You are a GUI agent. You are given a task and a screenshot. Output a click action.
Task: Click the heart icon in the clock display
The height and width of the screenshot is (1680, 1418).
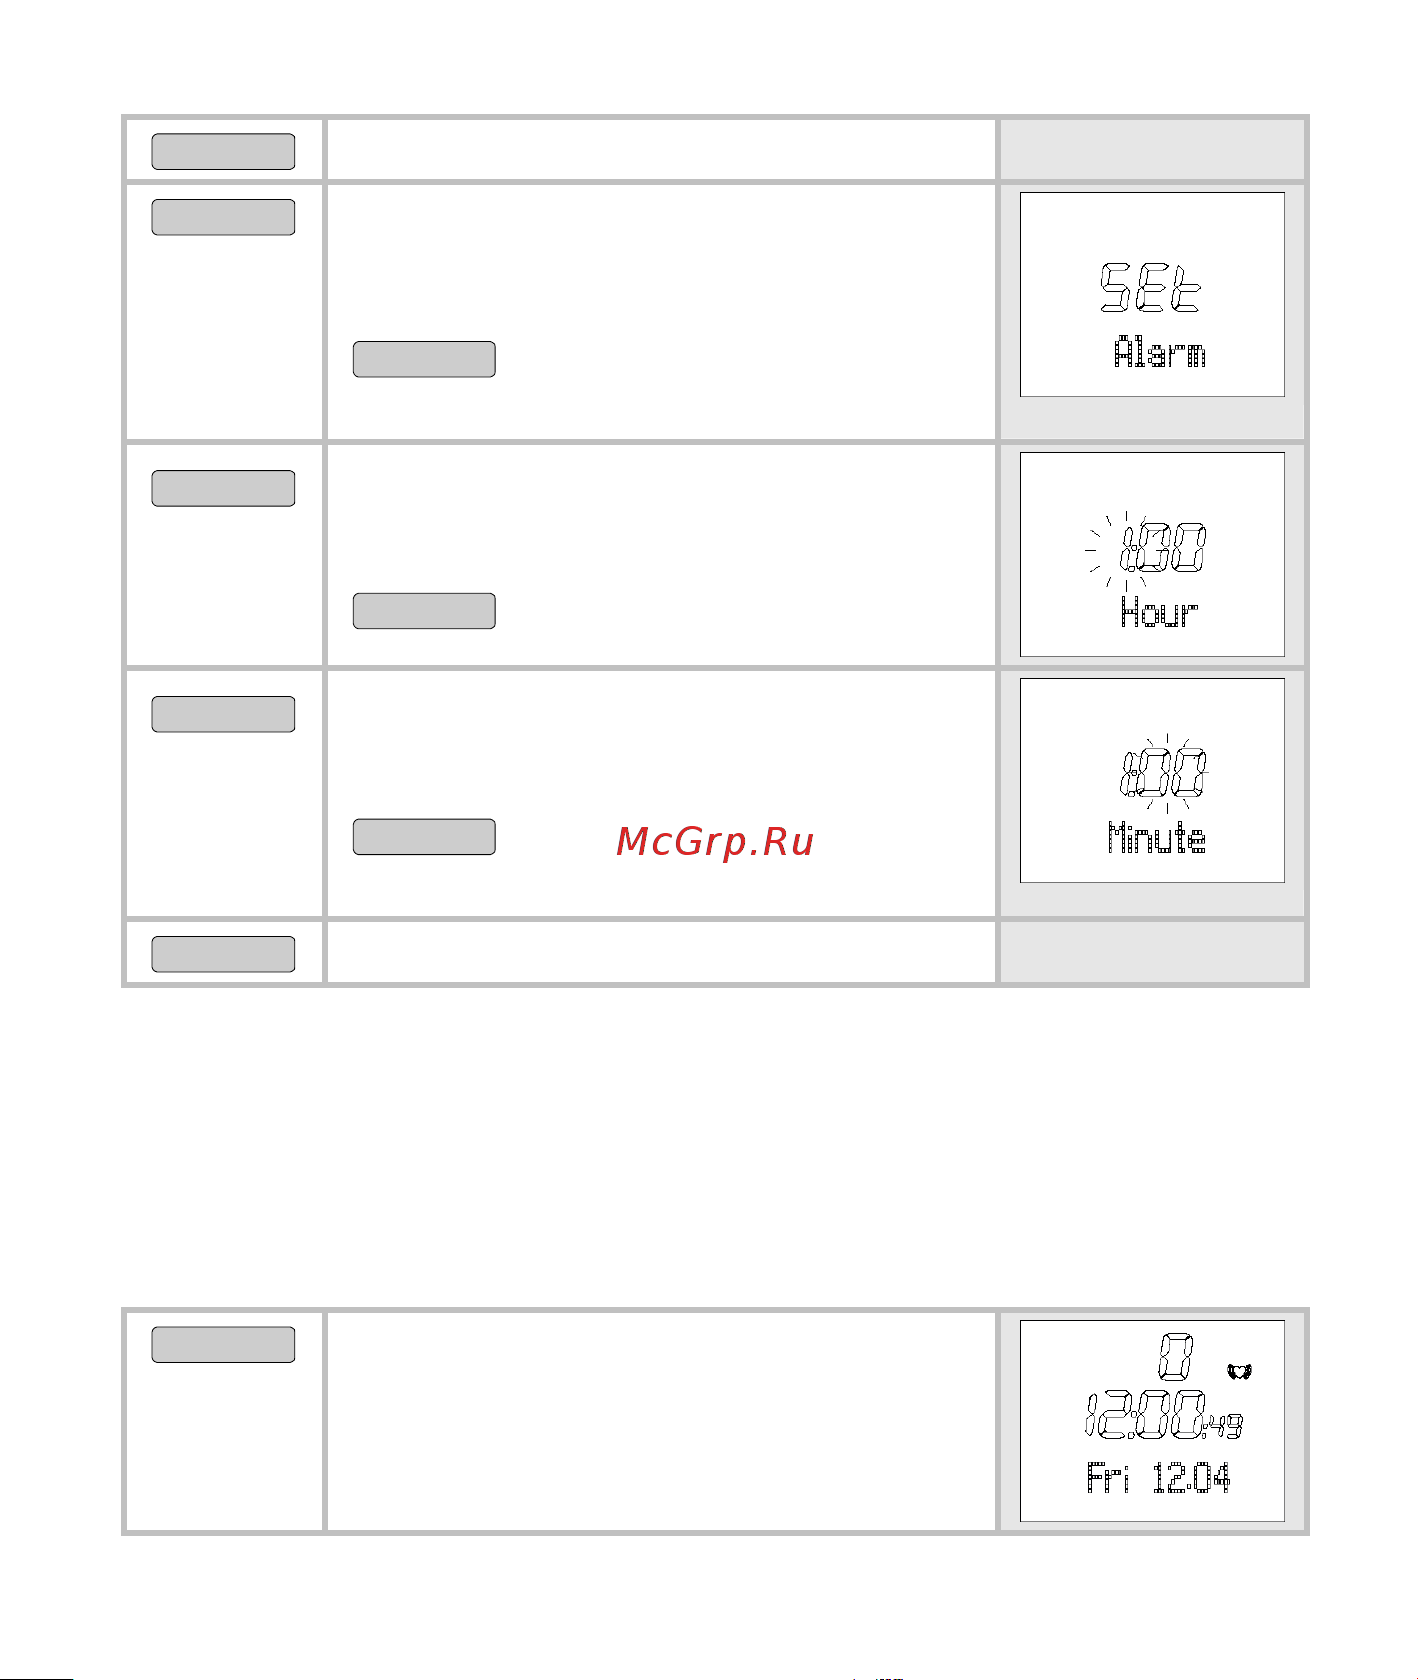click(x=1239, y=1372)
